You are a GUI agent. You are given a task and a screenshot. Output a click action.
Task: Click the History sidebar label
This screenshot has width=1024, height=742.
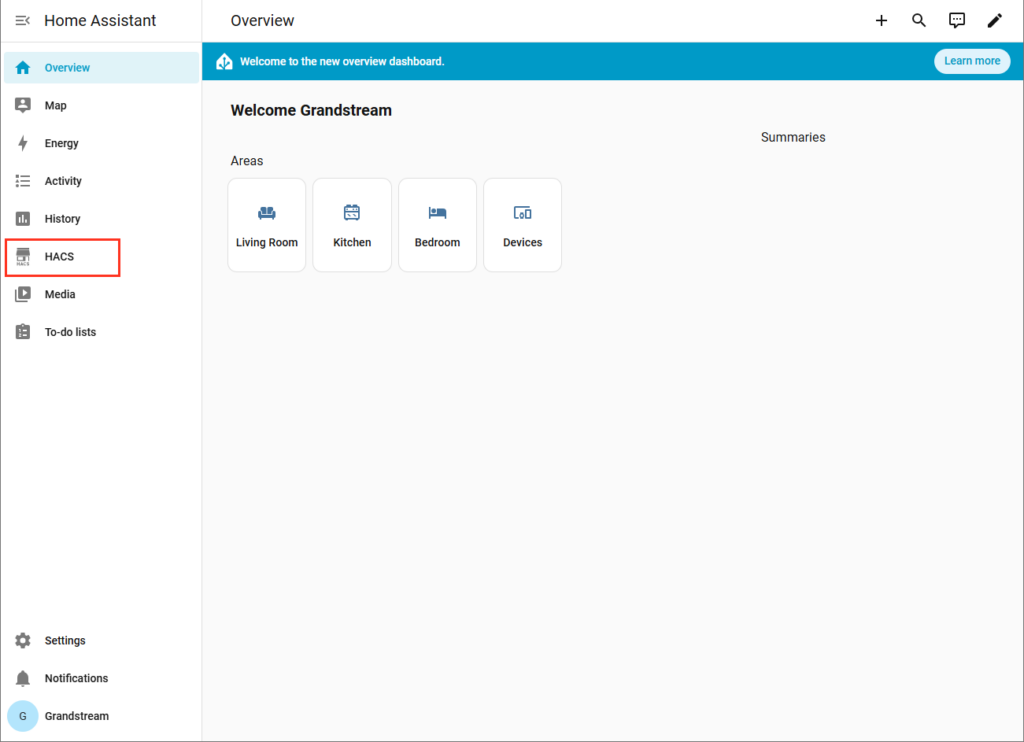click(x=63, y=219)
